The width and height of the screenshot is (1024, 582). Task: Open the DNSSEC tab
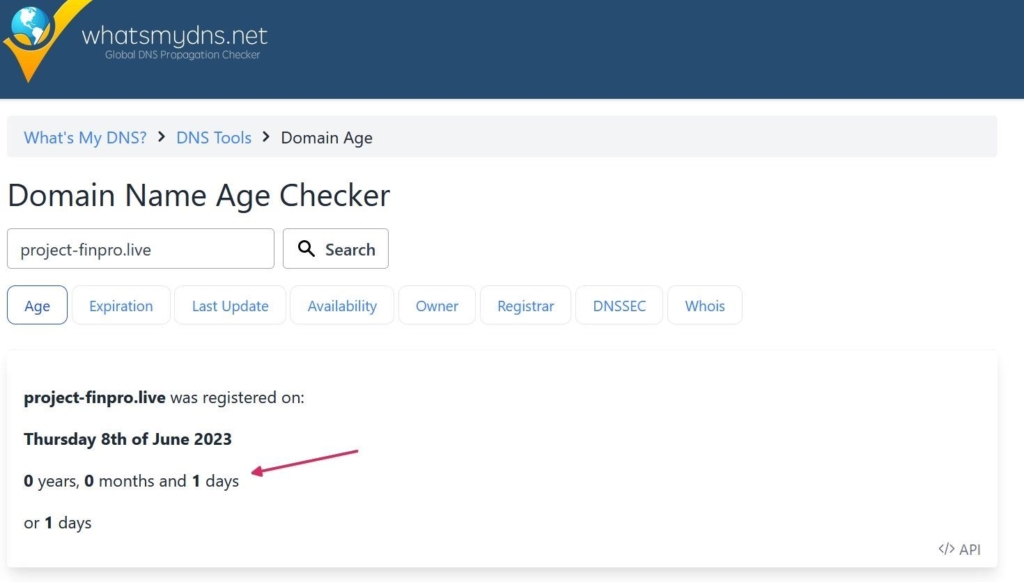pyautogui.click(x=619, y=306)
